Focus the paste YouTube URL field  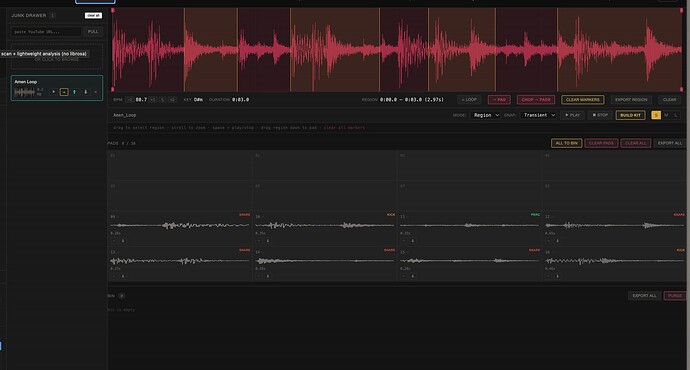tap(46, 32)
